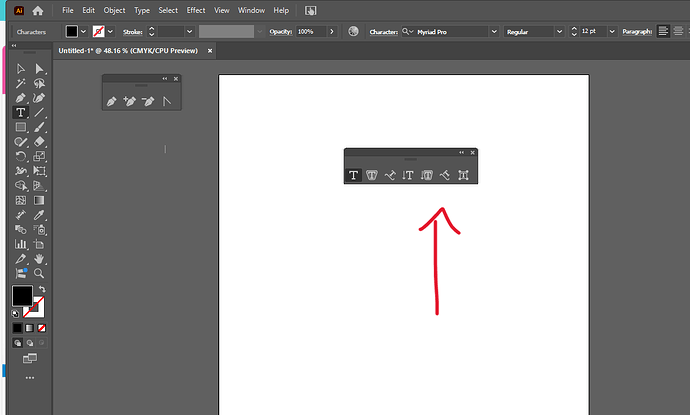Open fill color dropdown in control bar
690x415 pixels.
(83, 32)
